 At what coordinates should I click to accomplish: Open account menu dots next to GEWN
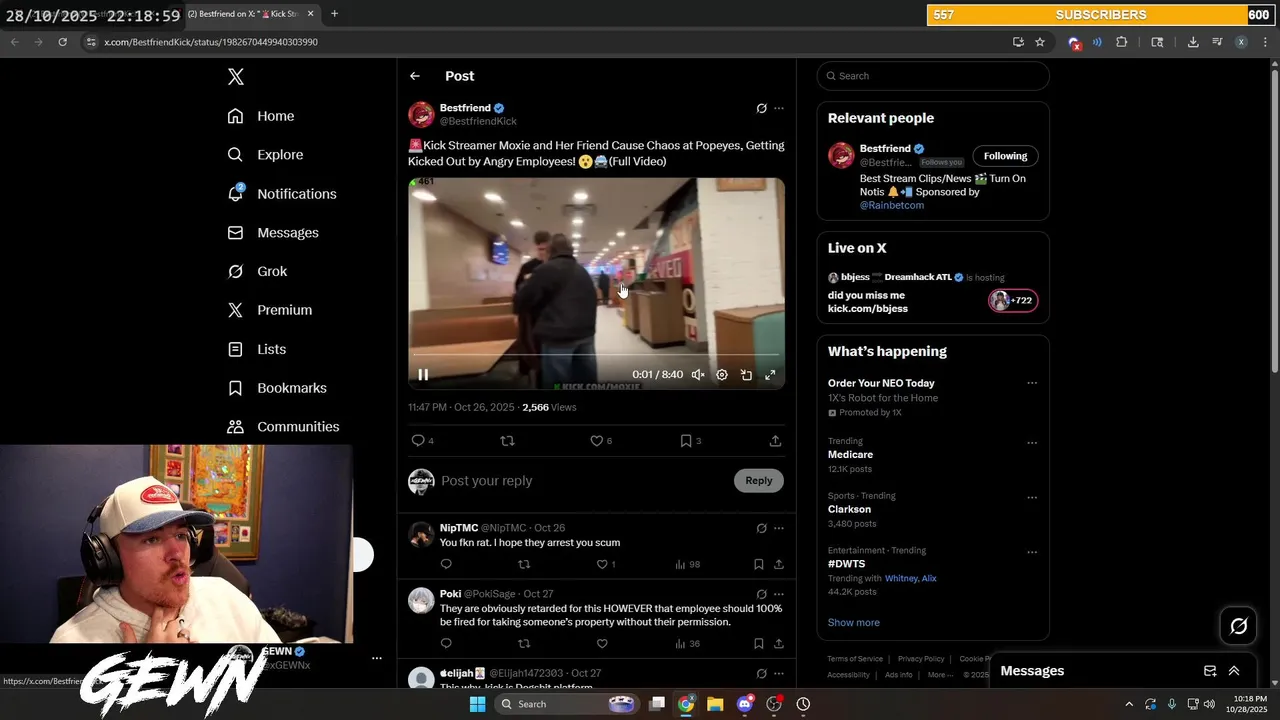pyautogui.click(x=377, y=658)
